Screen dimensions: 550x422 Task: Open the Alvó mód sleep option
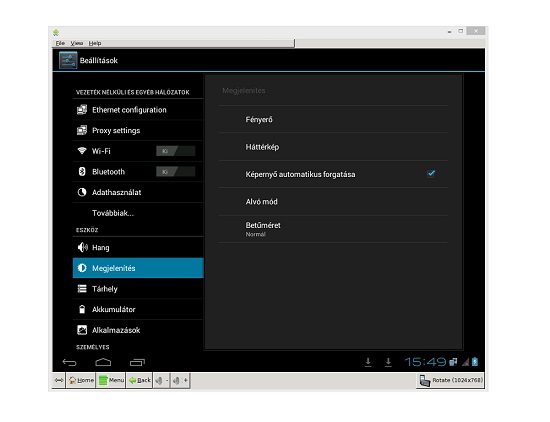click(333, 202)
